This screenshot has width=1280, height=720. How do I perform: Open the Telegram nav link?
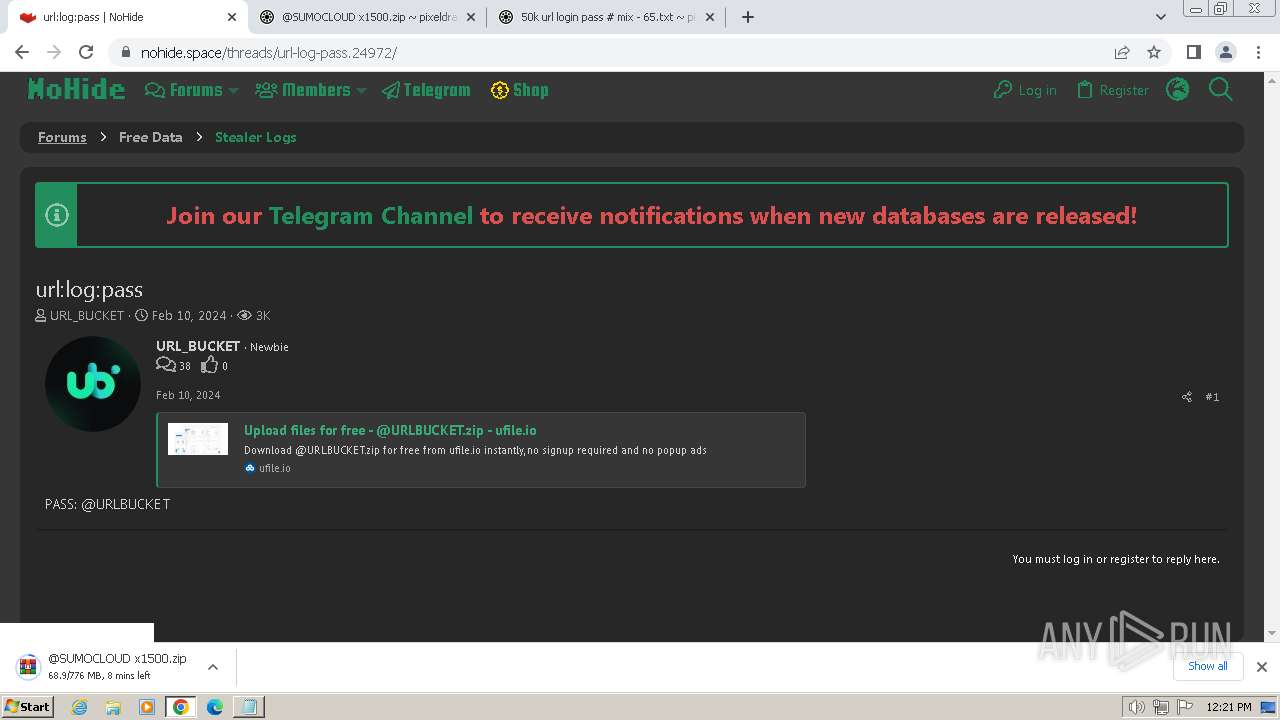pyautogui.click(x=426, y=90)
